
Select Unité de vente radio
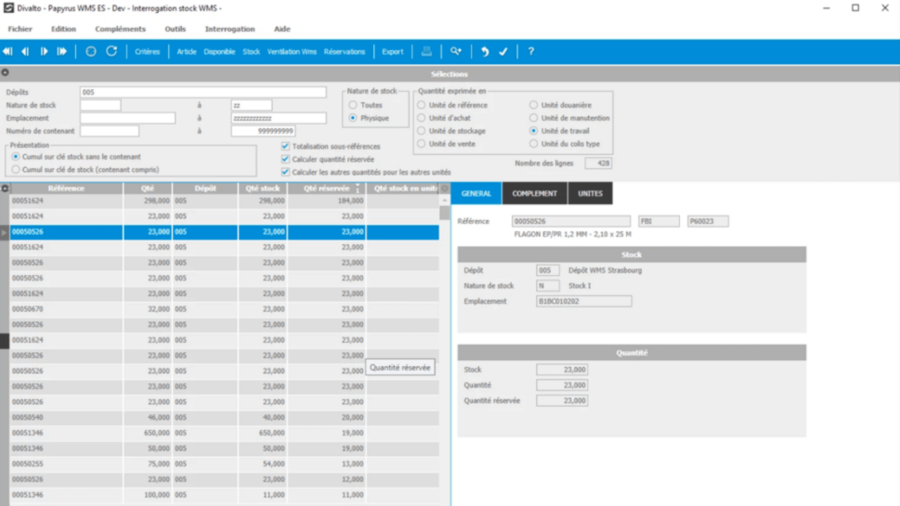pyautogui.click(x=422, y=143)
